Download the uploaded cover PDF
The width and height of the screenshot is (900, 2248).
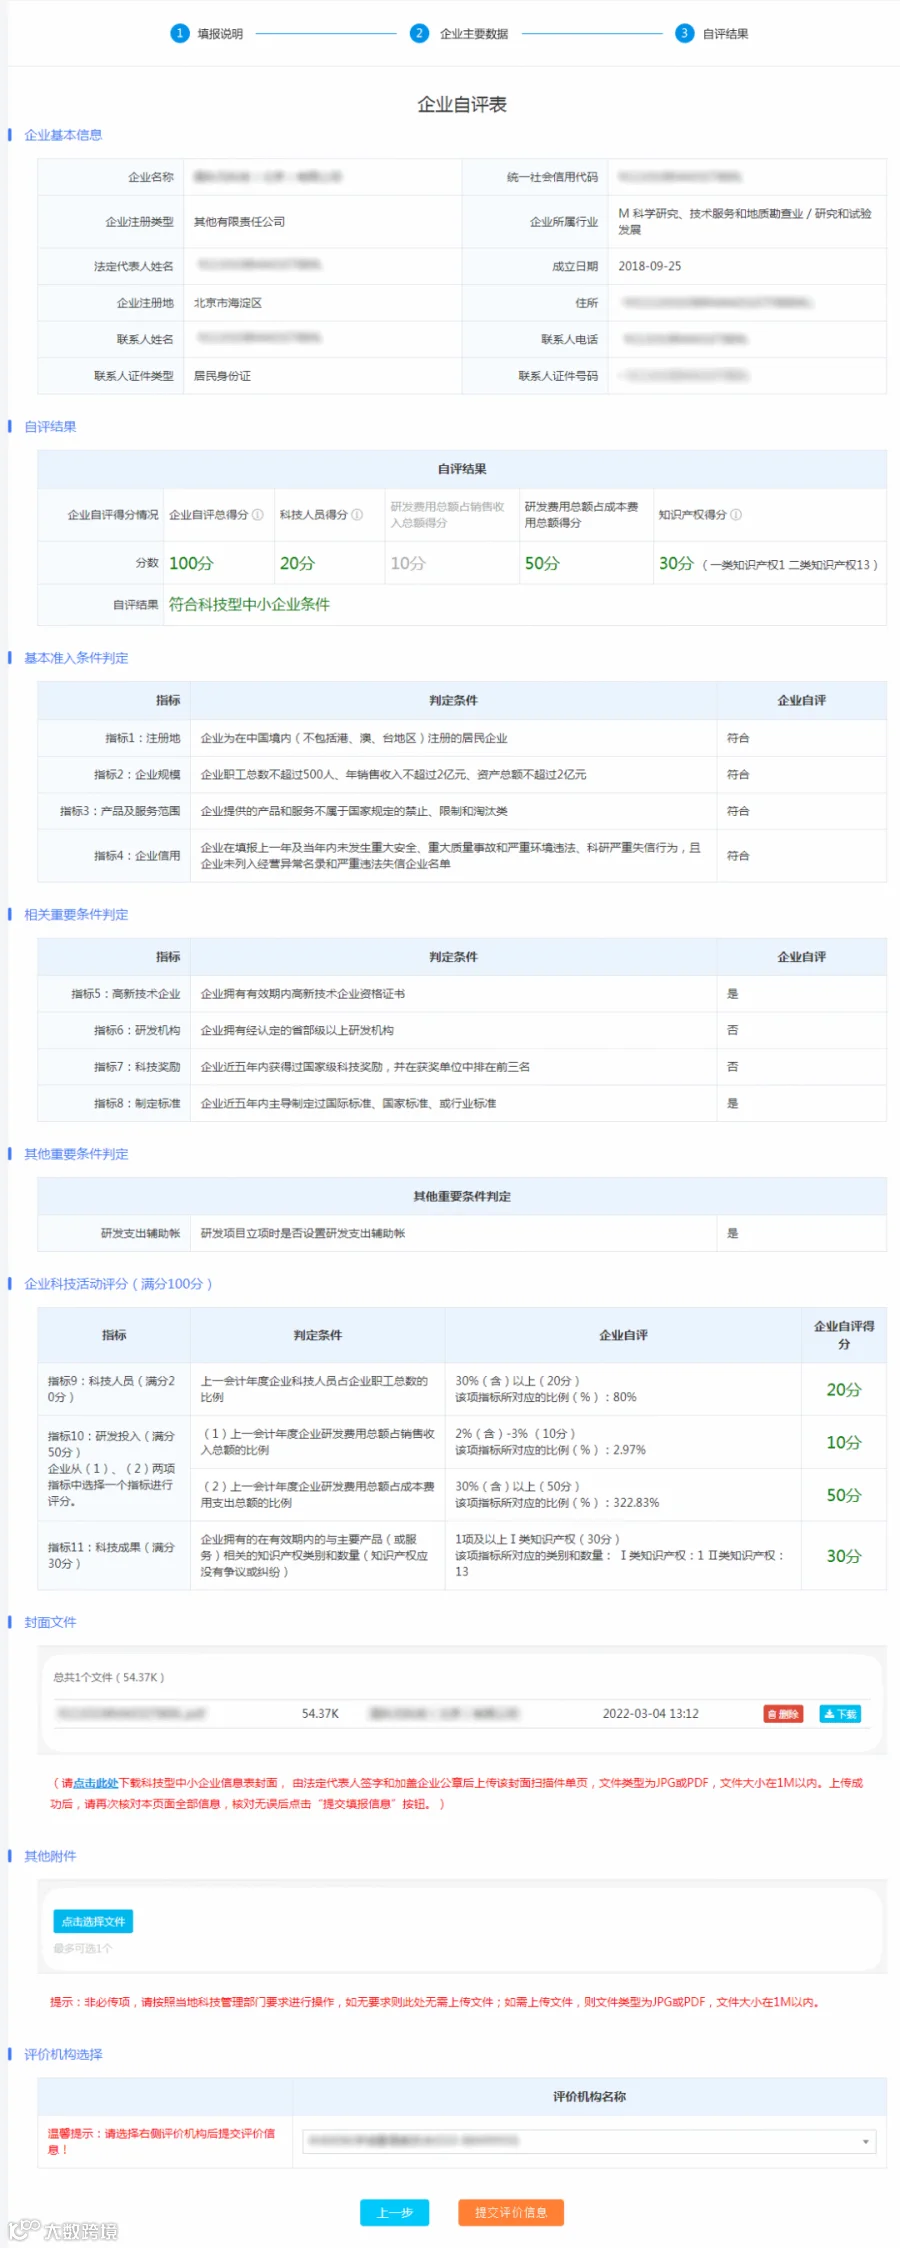840,1714
